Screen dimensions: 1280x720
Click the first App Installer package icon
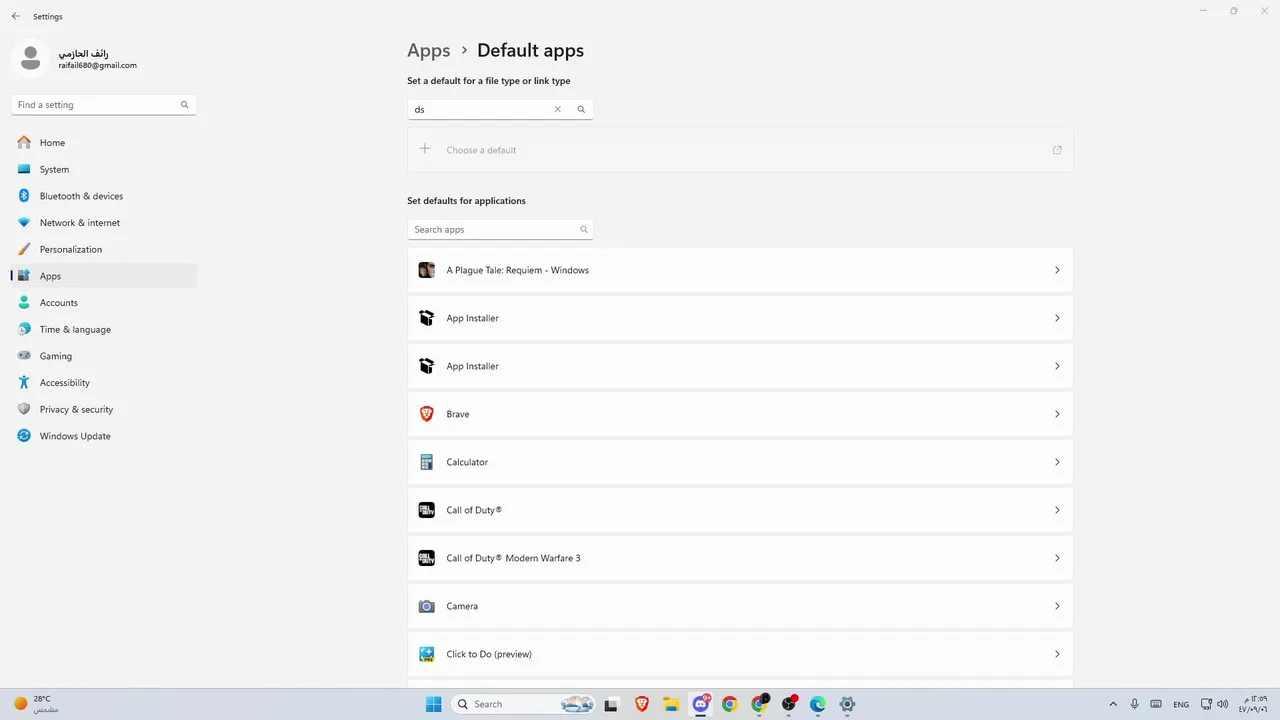point(427,318)
